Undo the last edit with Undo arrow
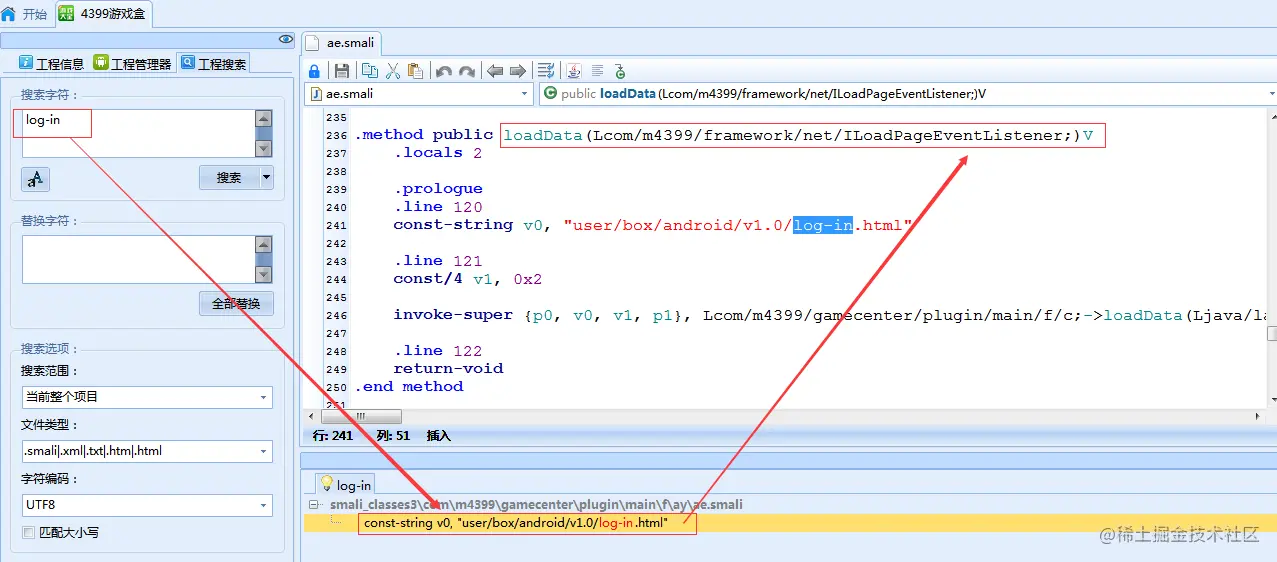The width and height of the screenshot is (1277, 562). (x=444, y=71)
